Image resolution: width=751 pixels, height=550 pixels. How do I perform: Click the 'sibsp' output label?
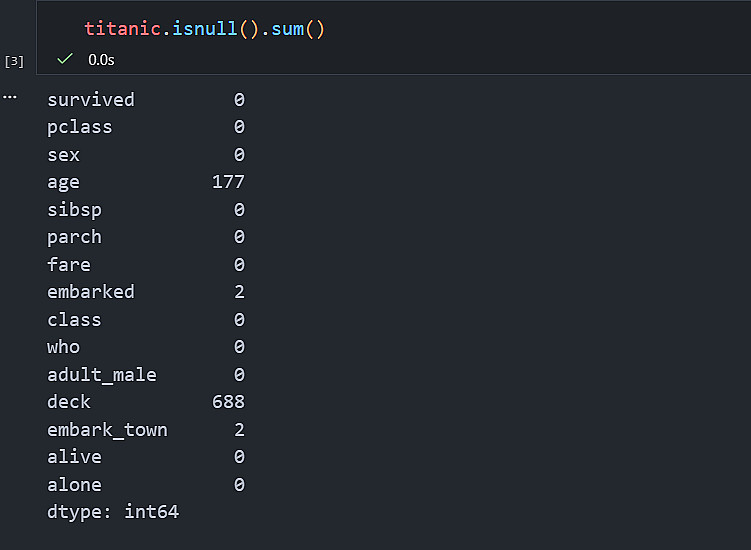pyautogui.click(x=74, y=210)
